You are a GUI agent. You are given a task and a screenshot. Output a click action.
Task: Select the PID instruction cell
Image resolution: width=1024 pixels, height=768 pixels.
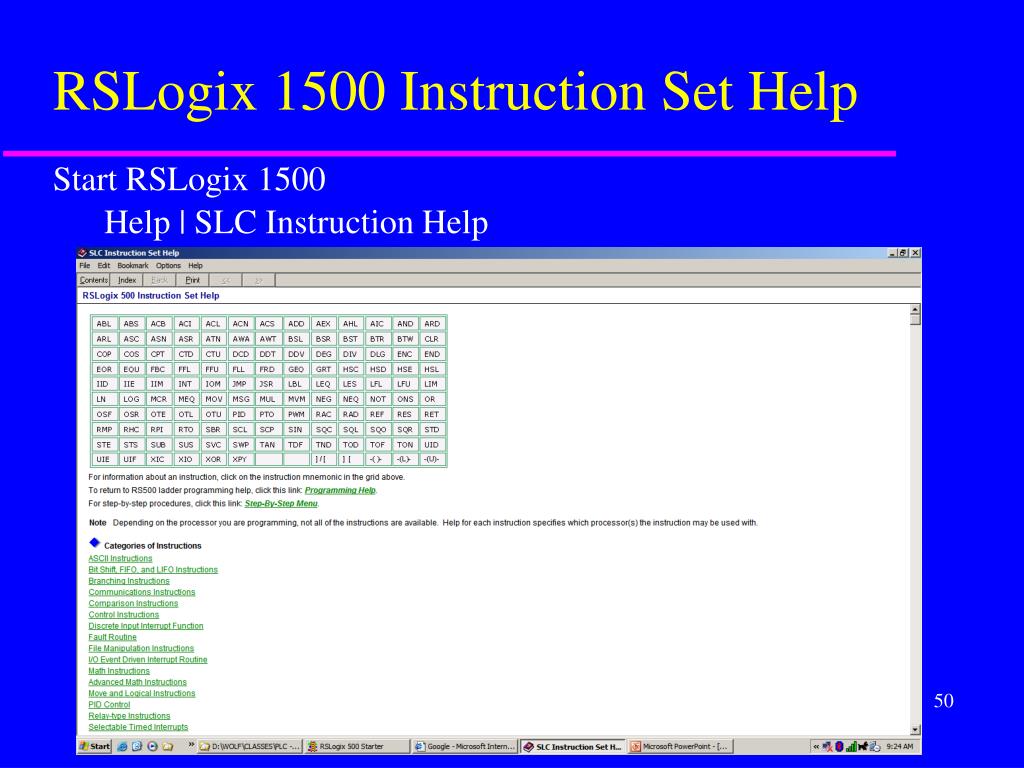point(240,414)
